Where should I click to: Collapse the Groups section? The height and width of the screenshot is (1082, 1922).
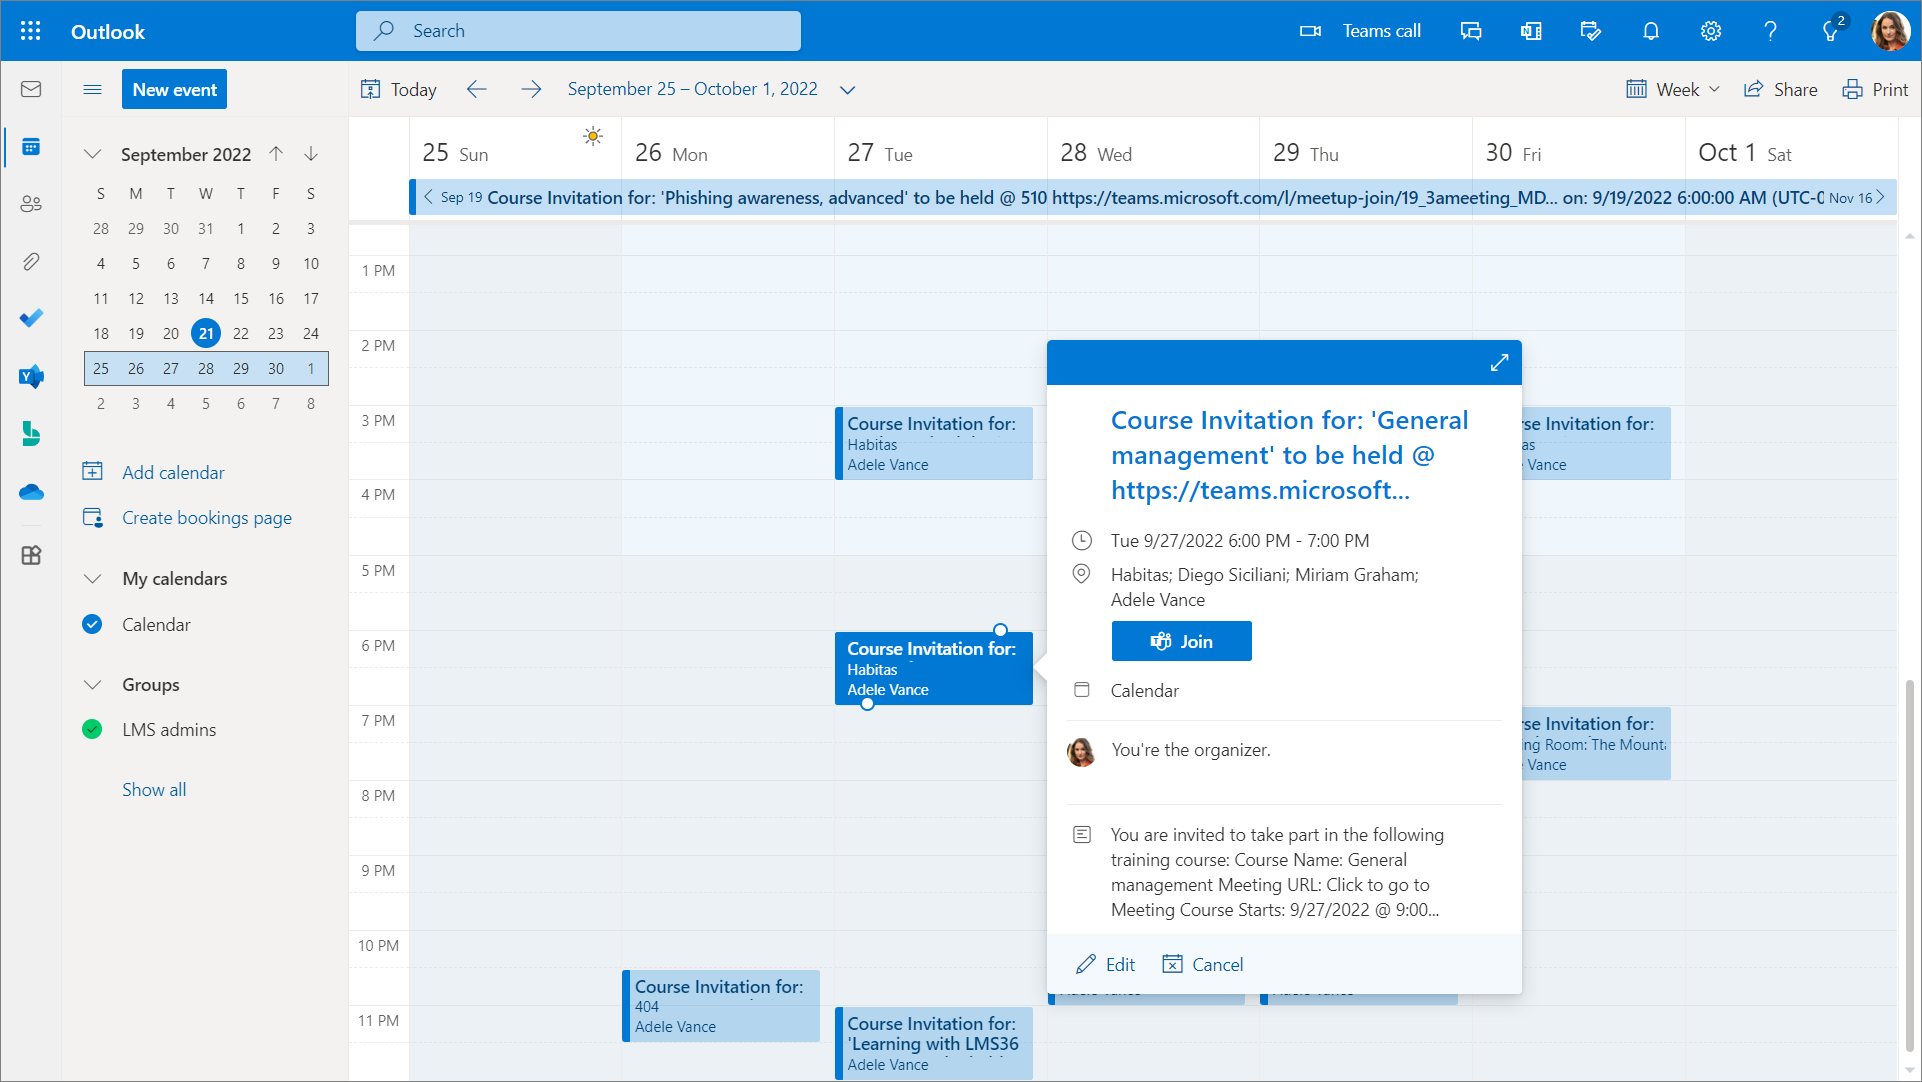click(93, 685)
